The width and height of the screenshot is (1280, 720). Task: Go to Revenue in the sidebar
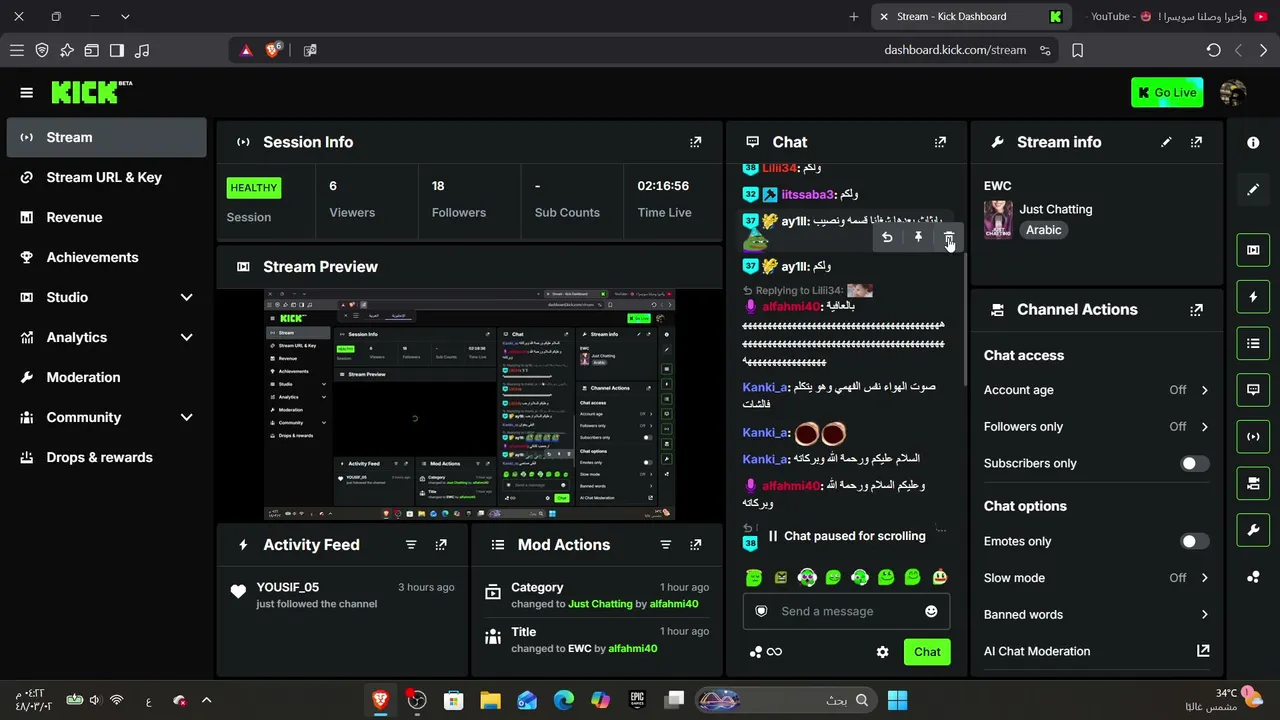[x=106, y=218]
